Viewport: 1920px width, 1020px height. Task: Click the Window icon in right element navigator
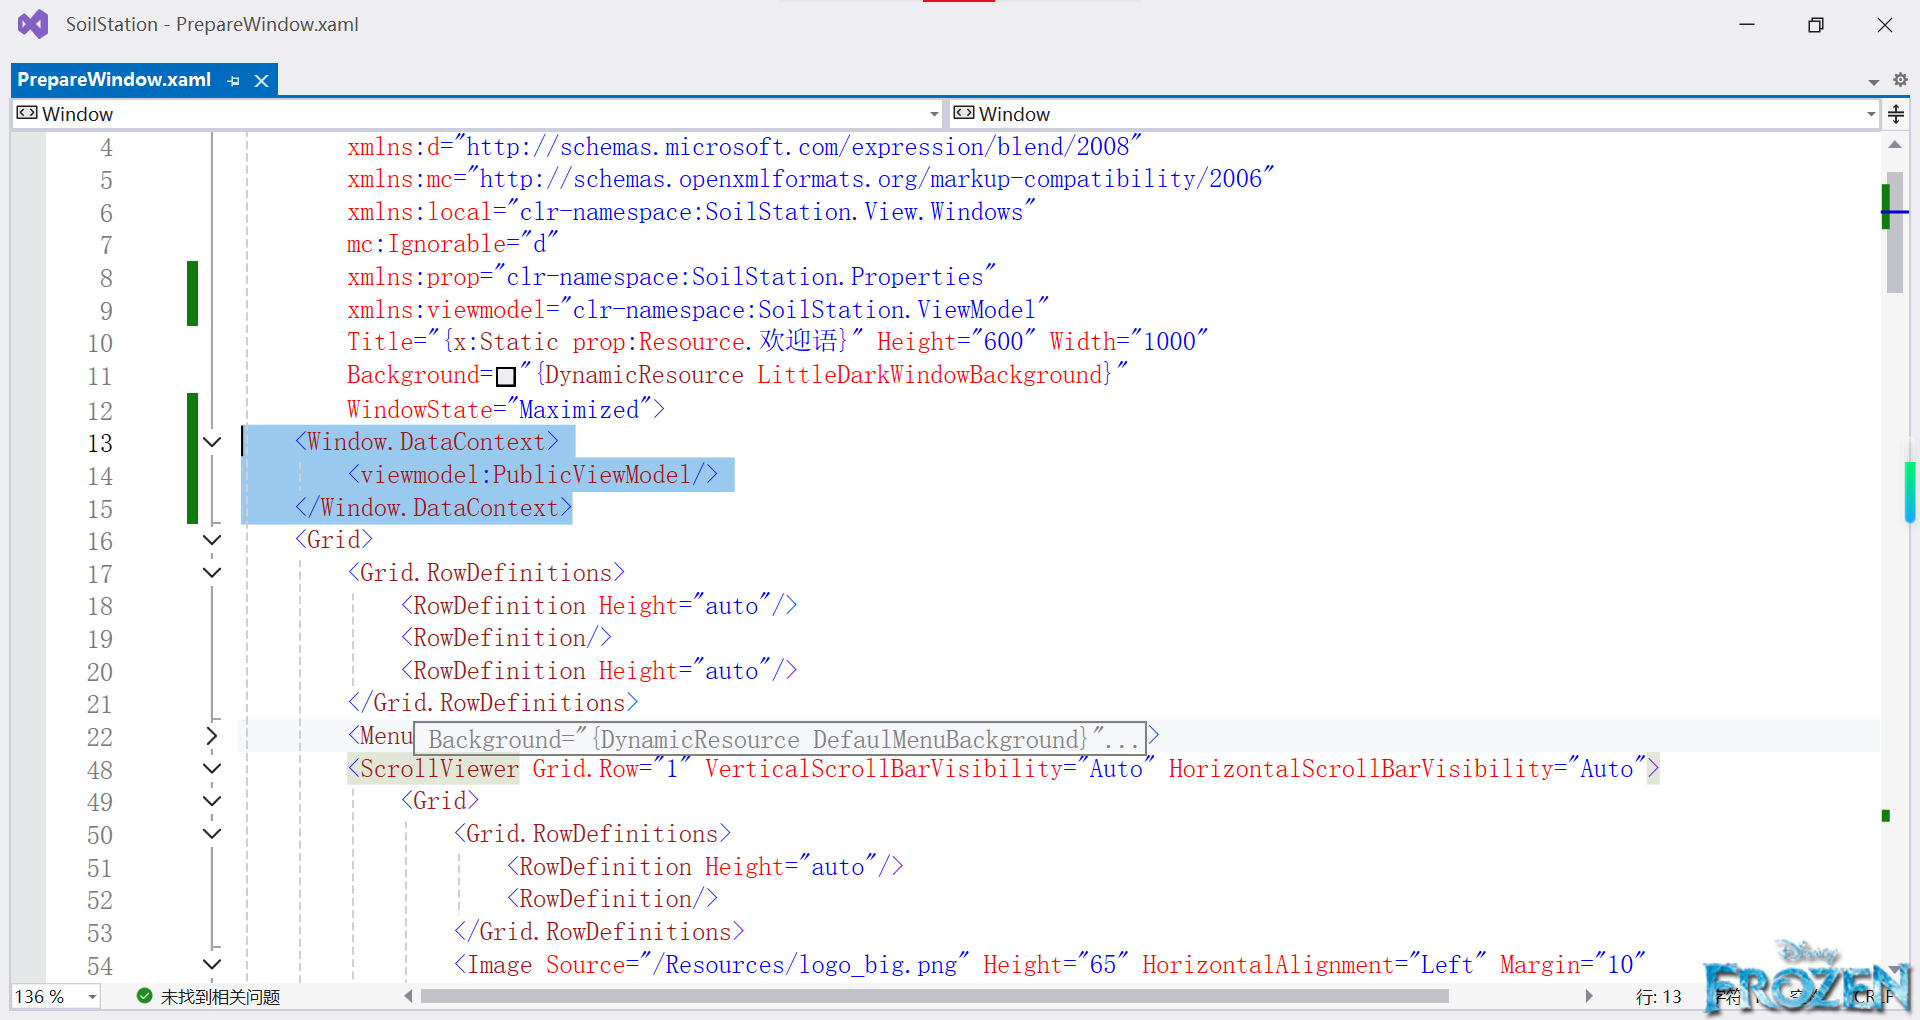click(964, 113)
